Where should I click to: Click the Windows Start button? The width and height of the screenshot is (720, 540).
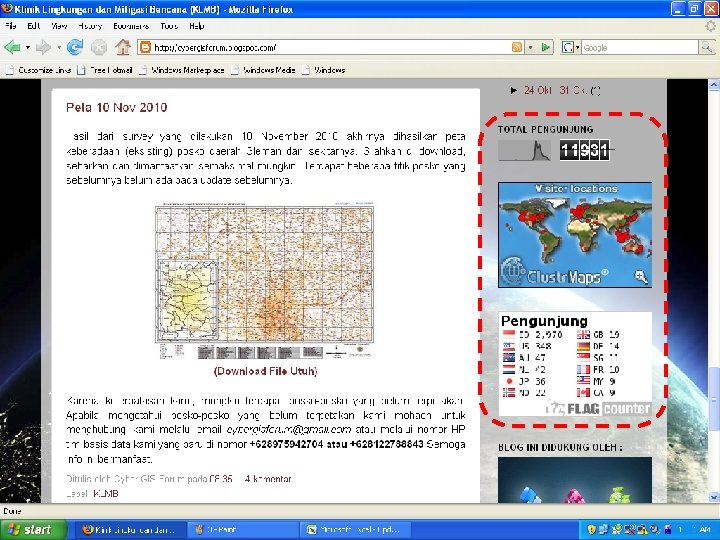[x=32, y=530]
